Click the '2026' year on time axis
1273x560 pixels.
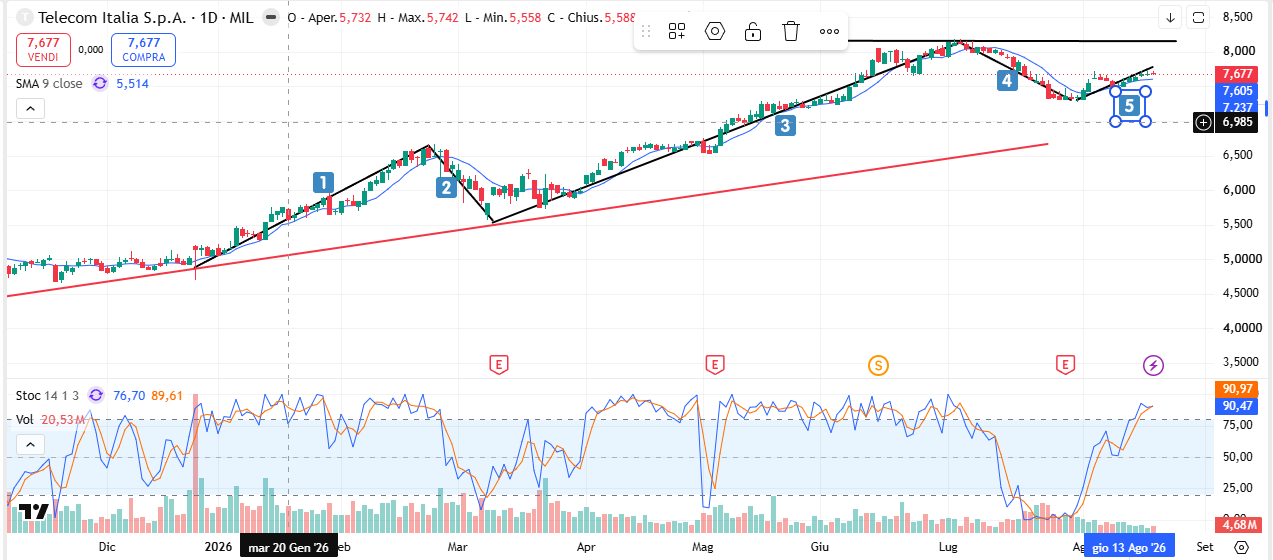(218, 547)
